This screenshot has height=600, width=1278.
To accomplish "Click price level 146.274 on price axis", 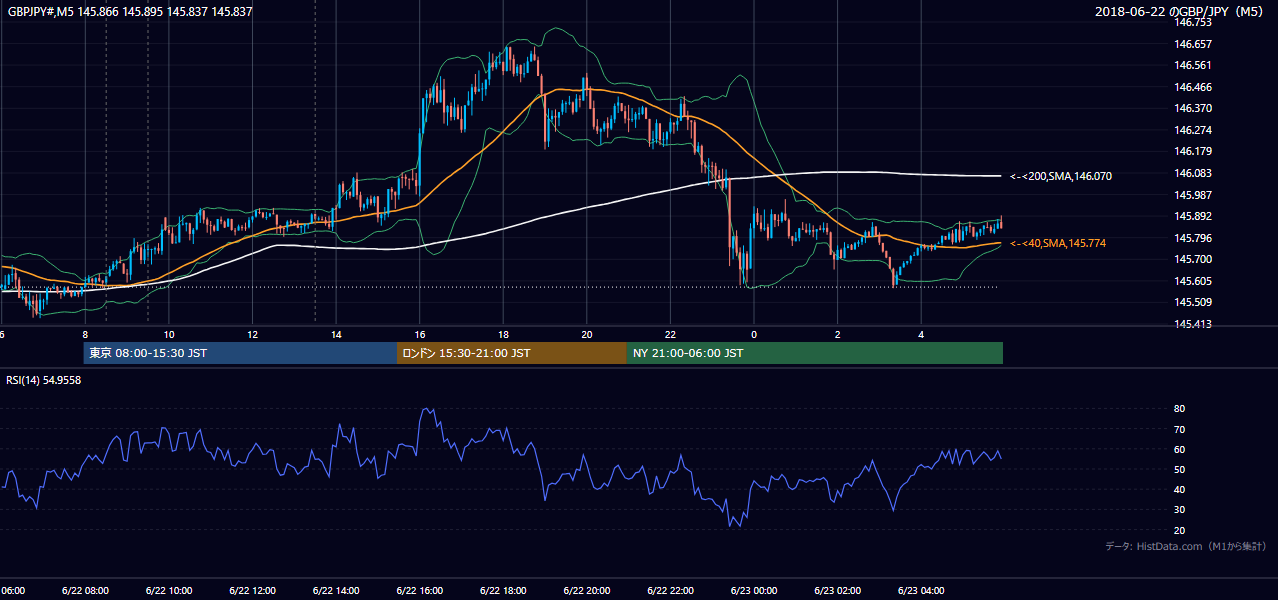I will pyautogui.click(x=1193, y=130).
